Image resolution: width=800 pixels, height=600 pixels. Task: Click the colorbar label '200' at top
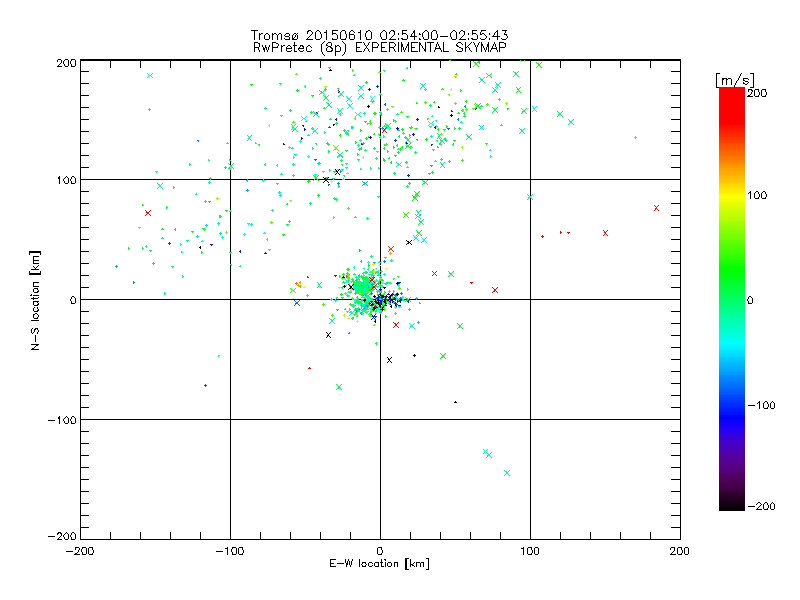[757, 93]
